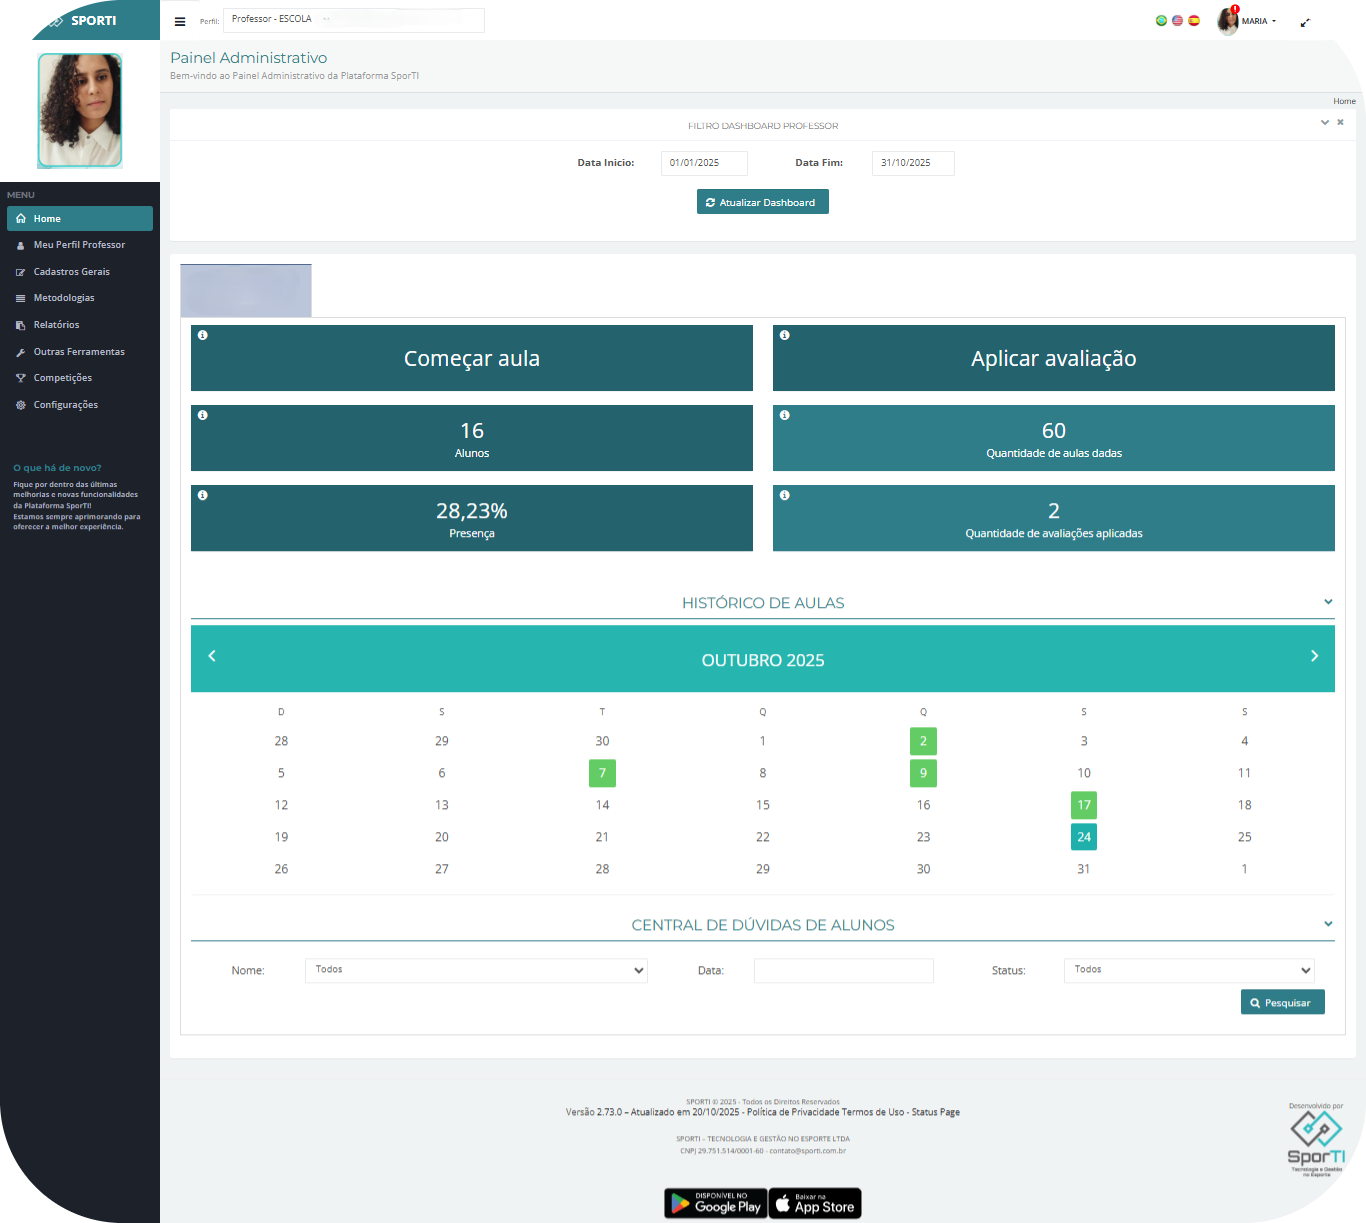The image size is (1366, 1223).
Task: Collapse the Histórico de Aulas section
Action: (1328, 602)
